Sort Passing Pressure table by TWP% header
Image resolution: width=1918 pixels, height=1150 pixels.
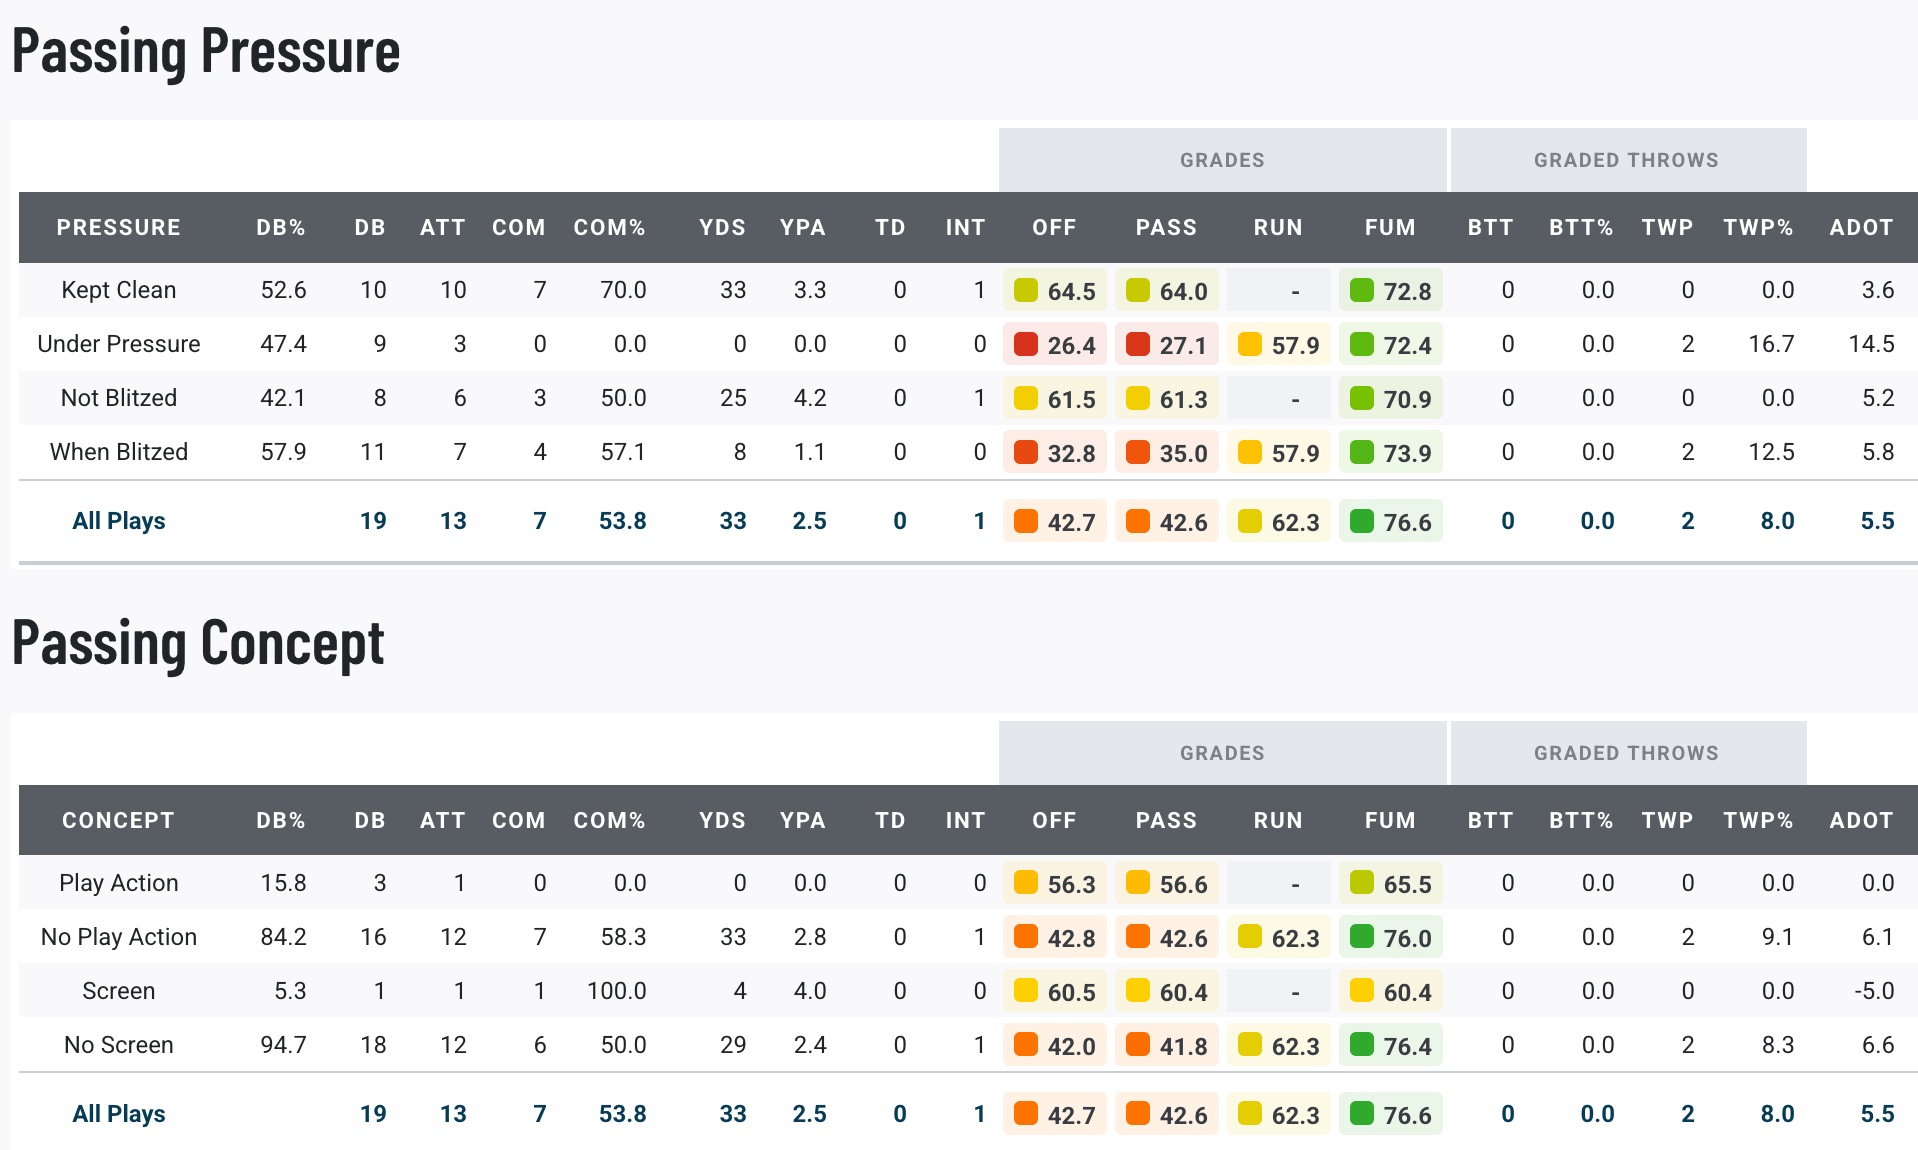tap(1758, 227)
